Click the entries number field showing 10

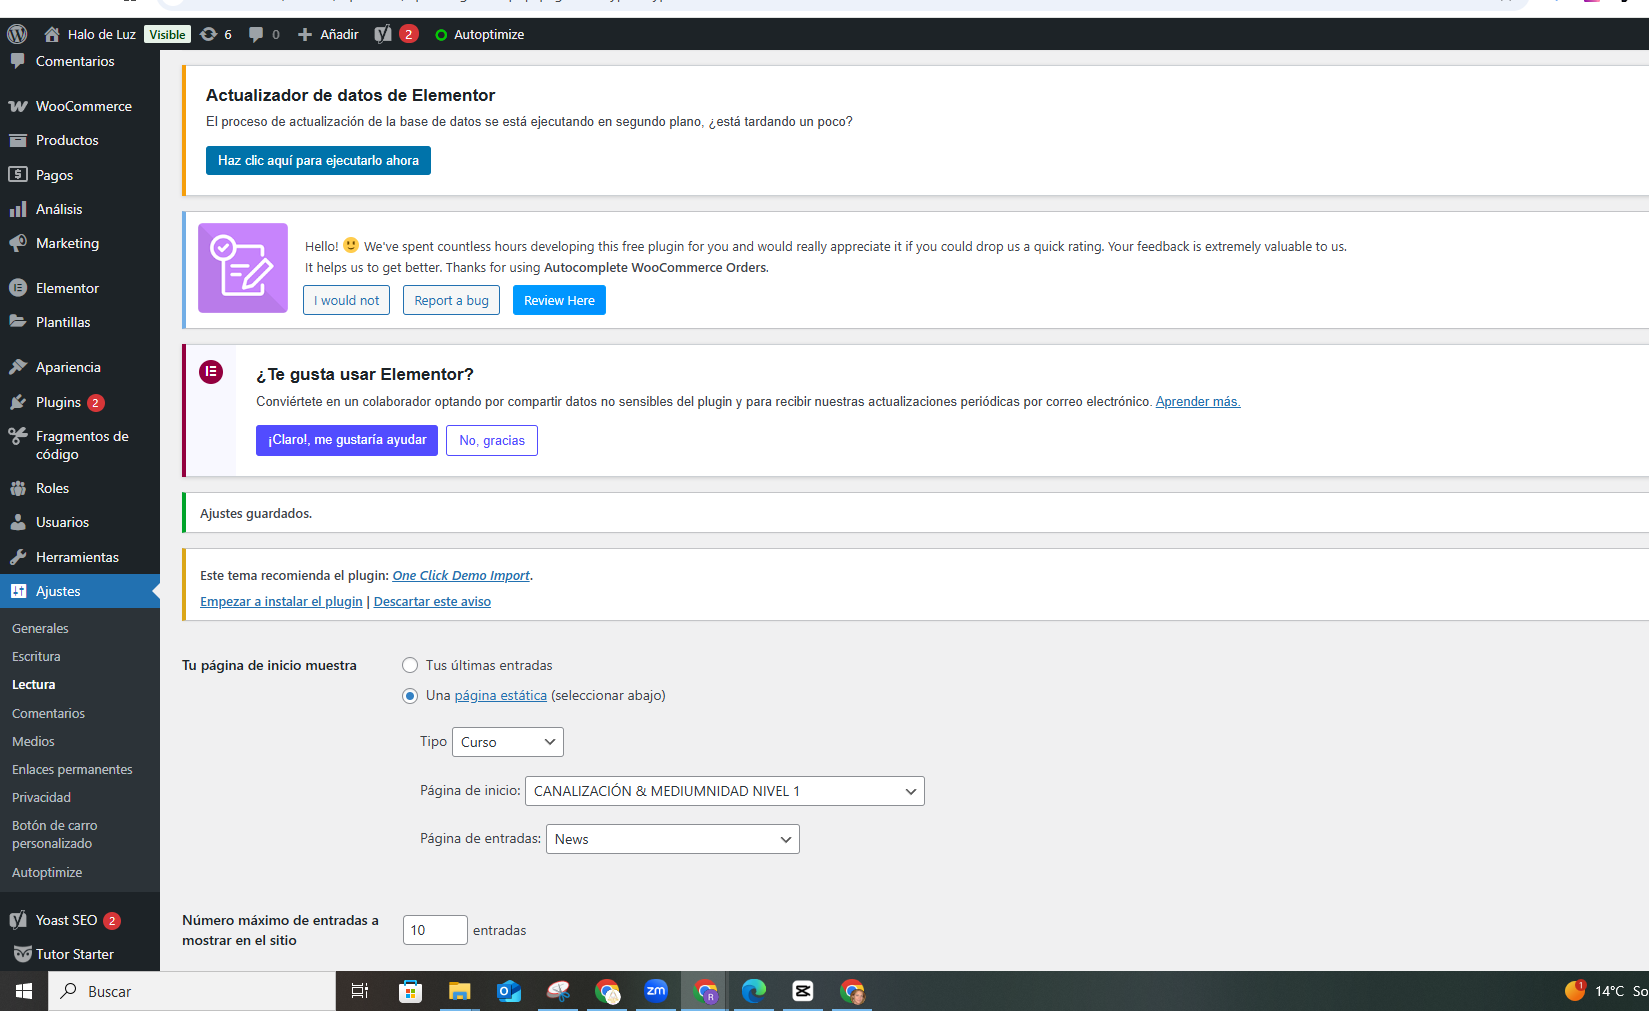[x=435, y=930]
